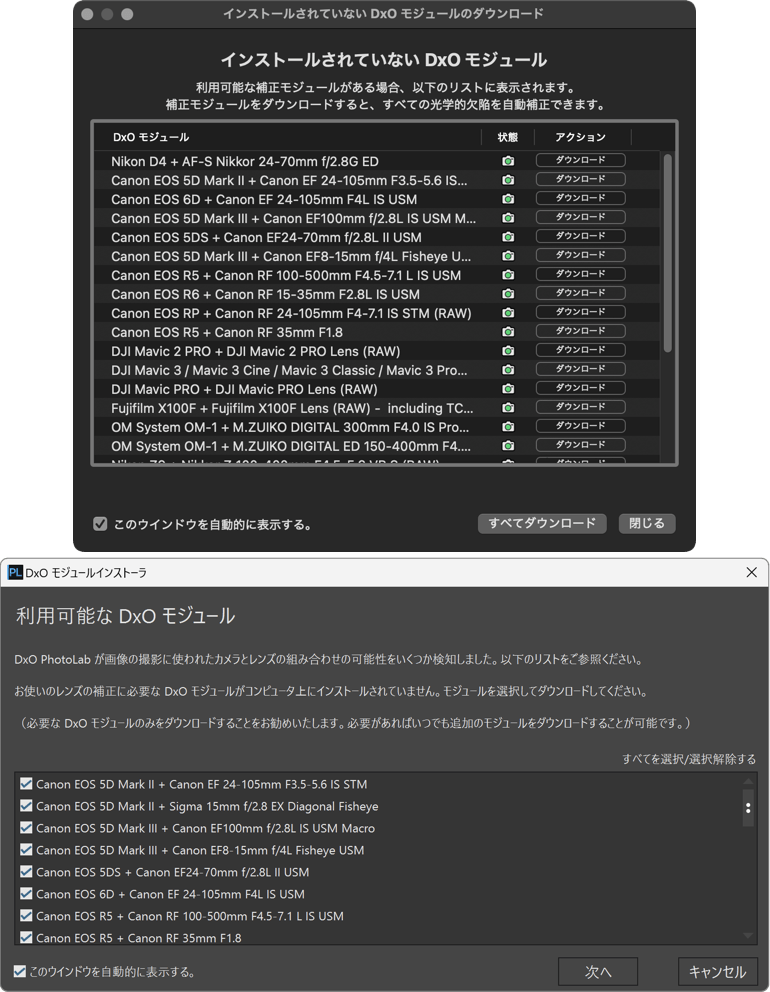
Task: Uncheck 5D Mark III + EF100mm Macro checkbox
Action: pos(26,828)
